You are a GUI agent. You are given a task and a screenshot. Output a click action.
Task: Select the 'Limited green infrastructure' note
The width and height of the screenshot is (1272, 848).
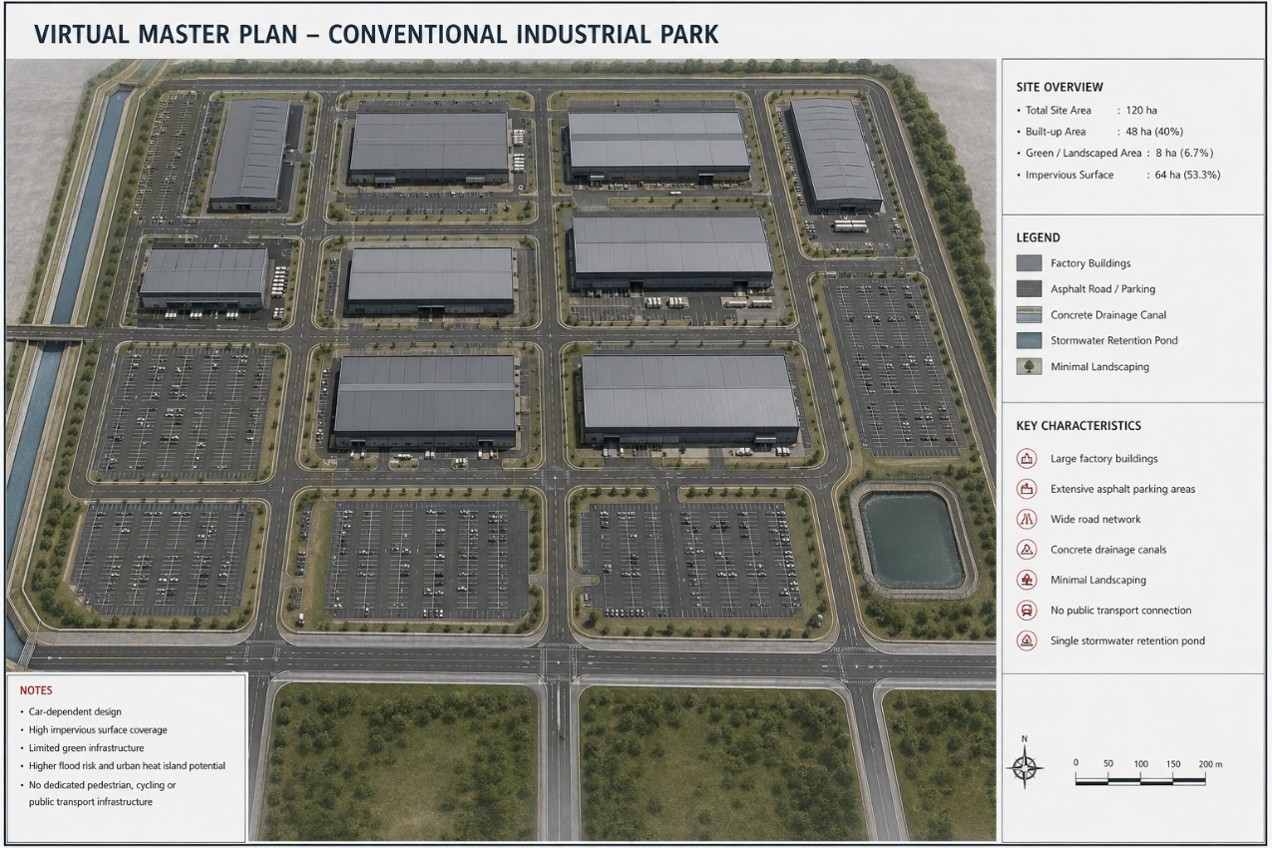tap(86, 748)
